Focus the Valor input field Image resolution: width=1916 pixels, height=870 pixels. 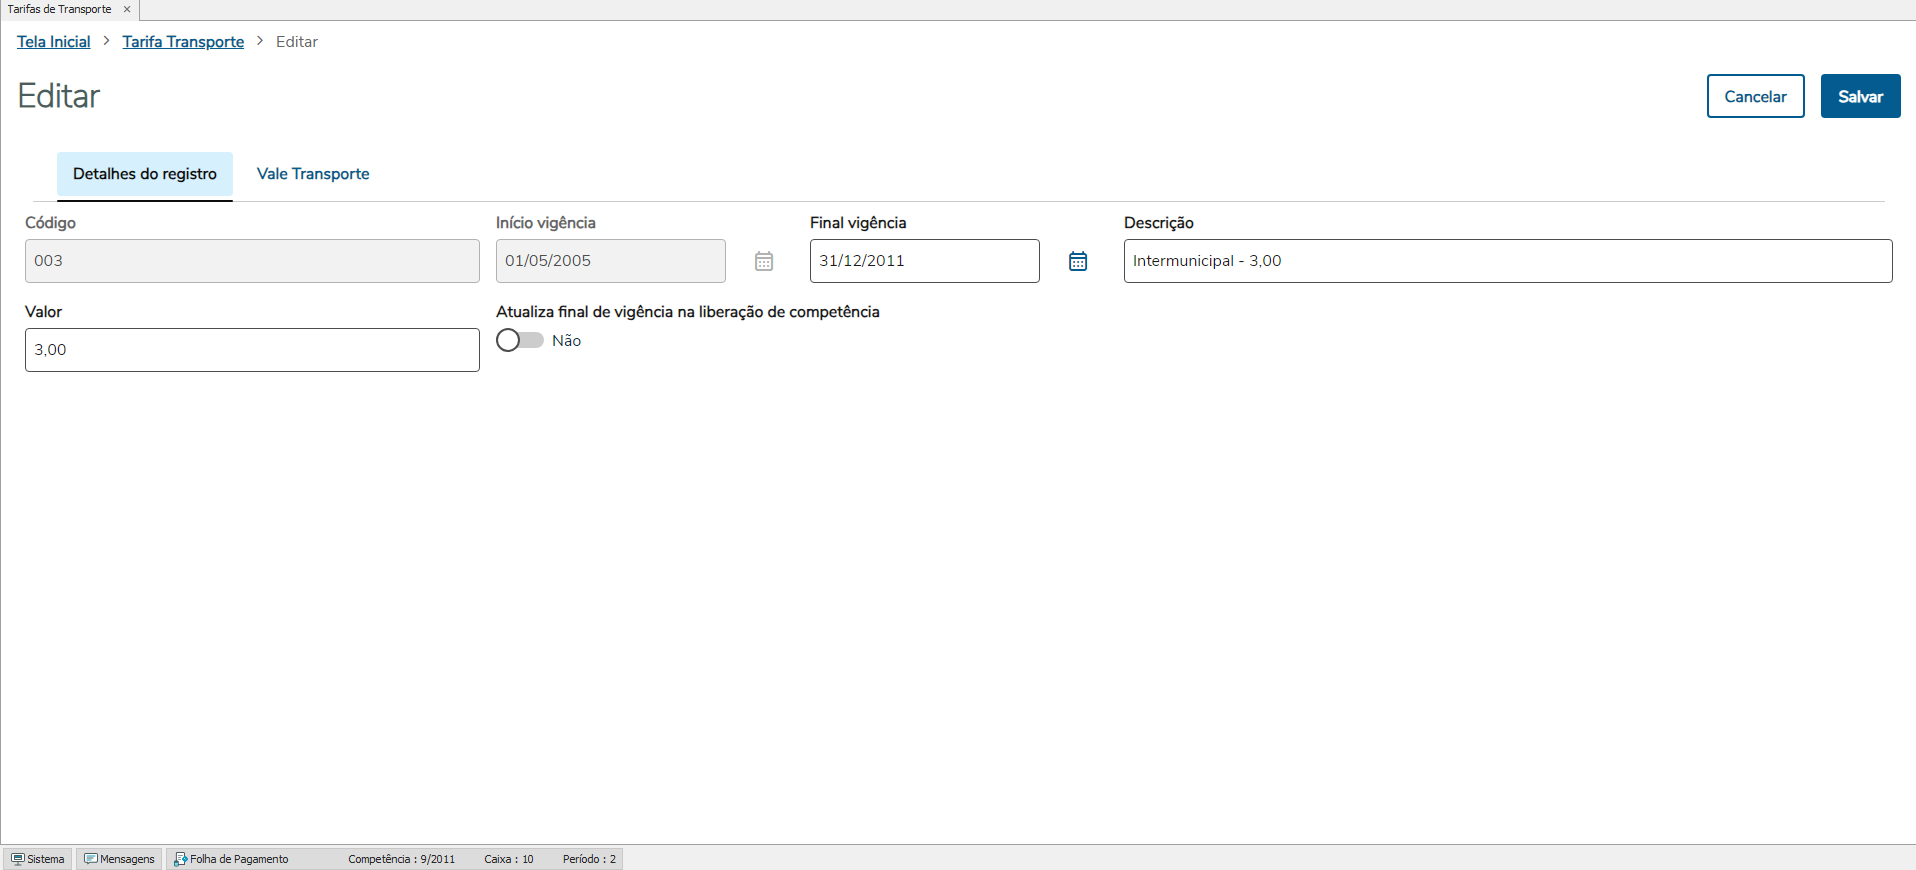pos(252,350)
